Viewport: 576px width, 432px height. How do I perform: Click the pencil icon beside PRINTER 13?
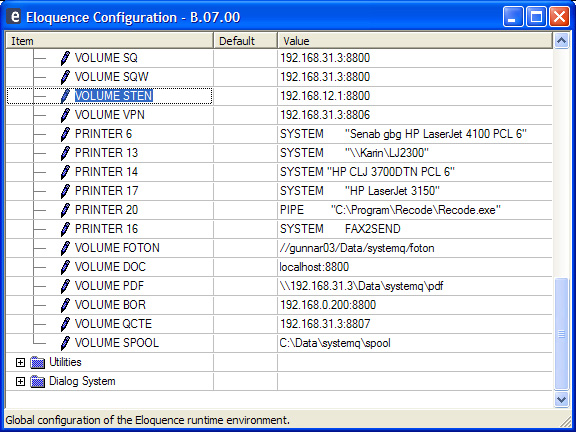(x=65, y=153)
